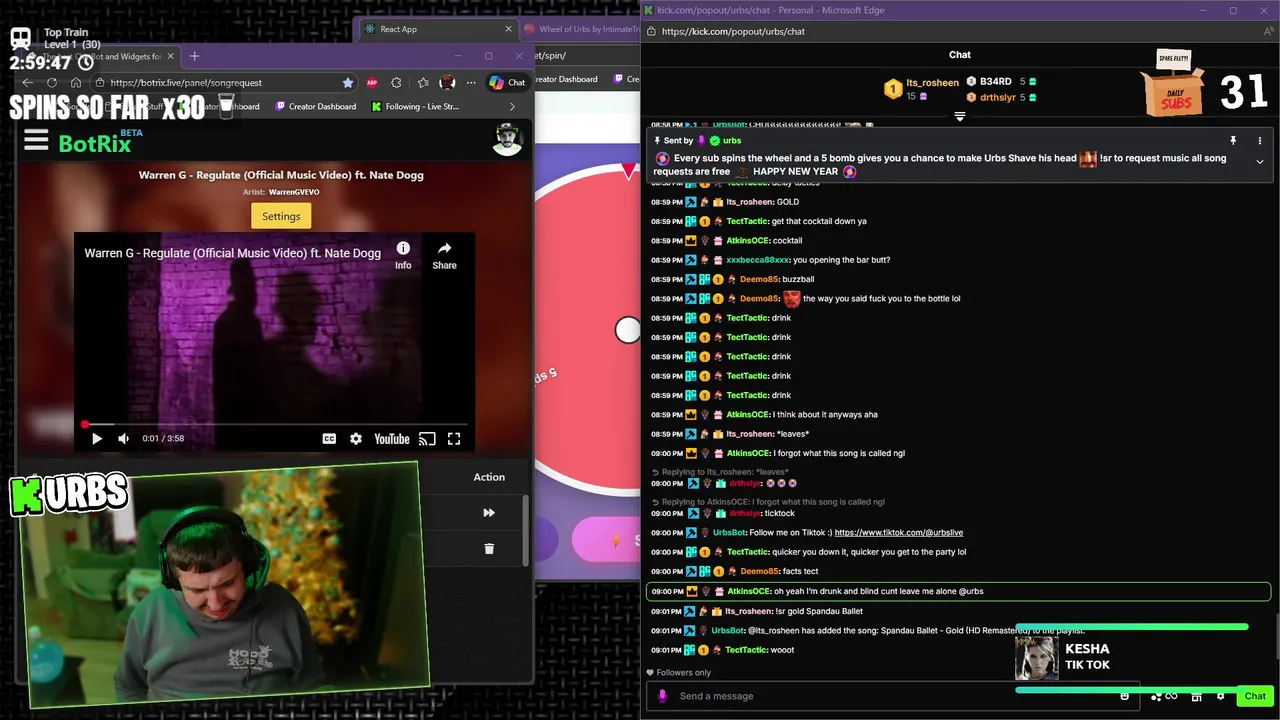This screenshot has height=720, width=1280.
Task: Open the chat shop icon
Action: pos(1196,696)
